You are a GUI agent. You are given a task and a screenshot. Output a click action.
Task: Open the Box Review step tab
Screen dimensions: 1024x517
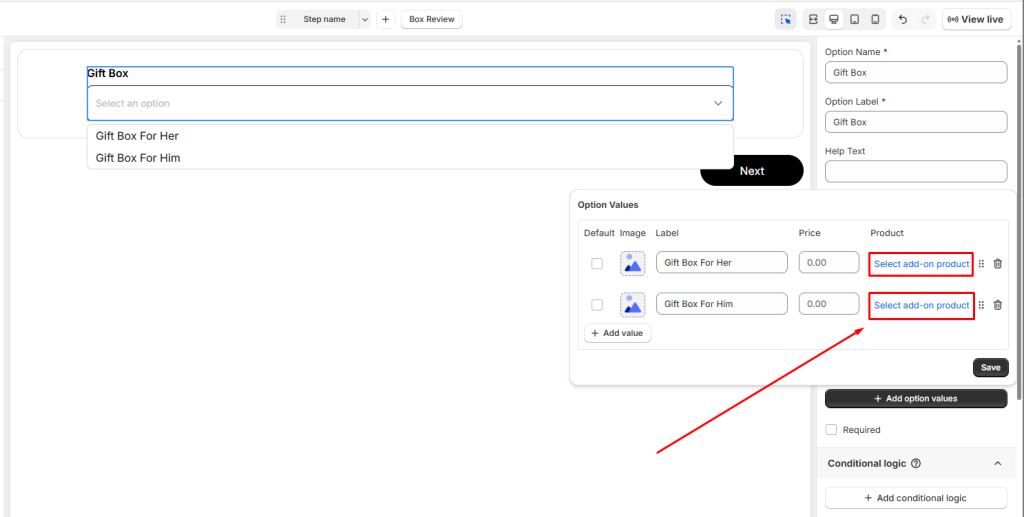[432, 19]
